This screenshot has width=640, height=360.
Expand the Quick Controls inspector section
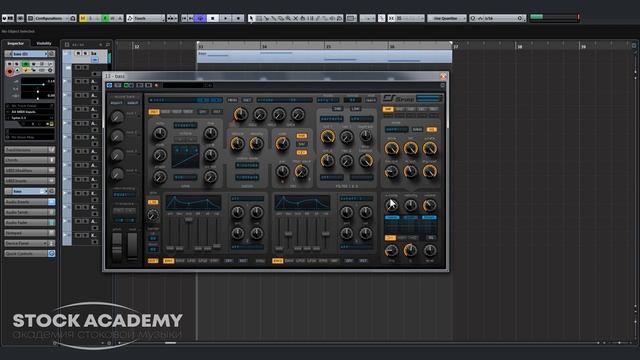tap(30, 253)
